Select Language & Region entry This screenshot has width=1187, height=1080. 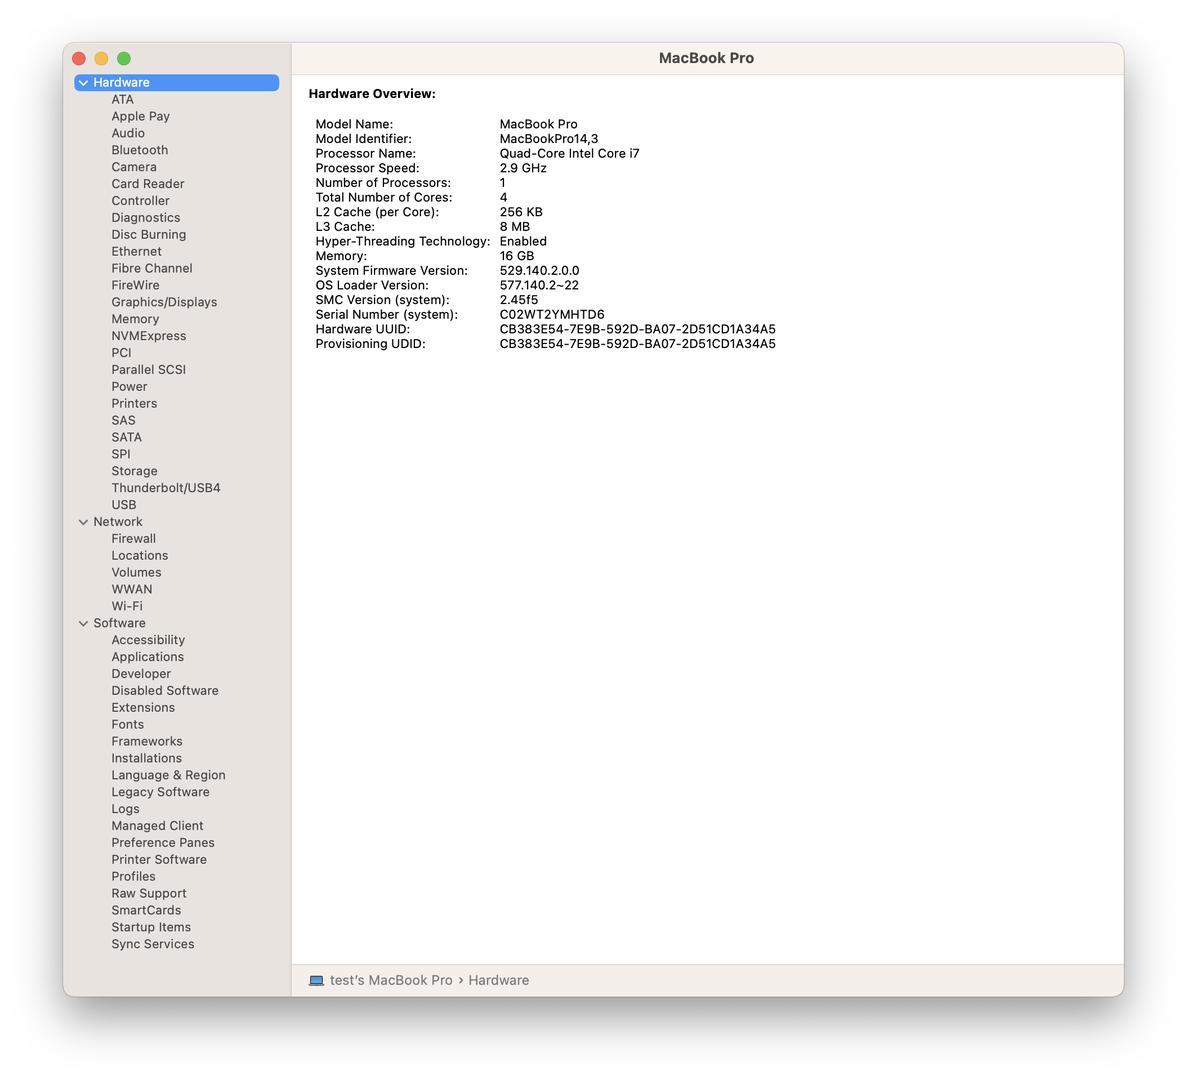click(168, 776)
